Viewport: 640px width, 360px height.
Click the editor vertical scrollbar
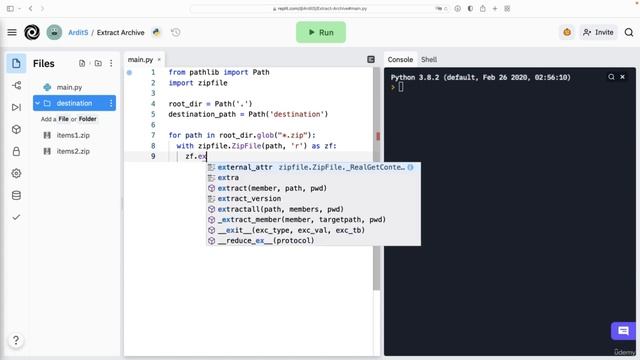click(x=377, y=180)
